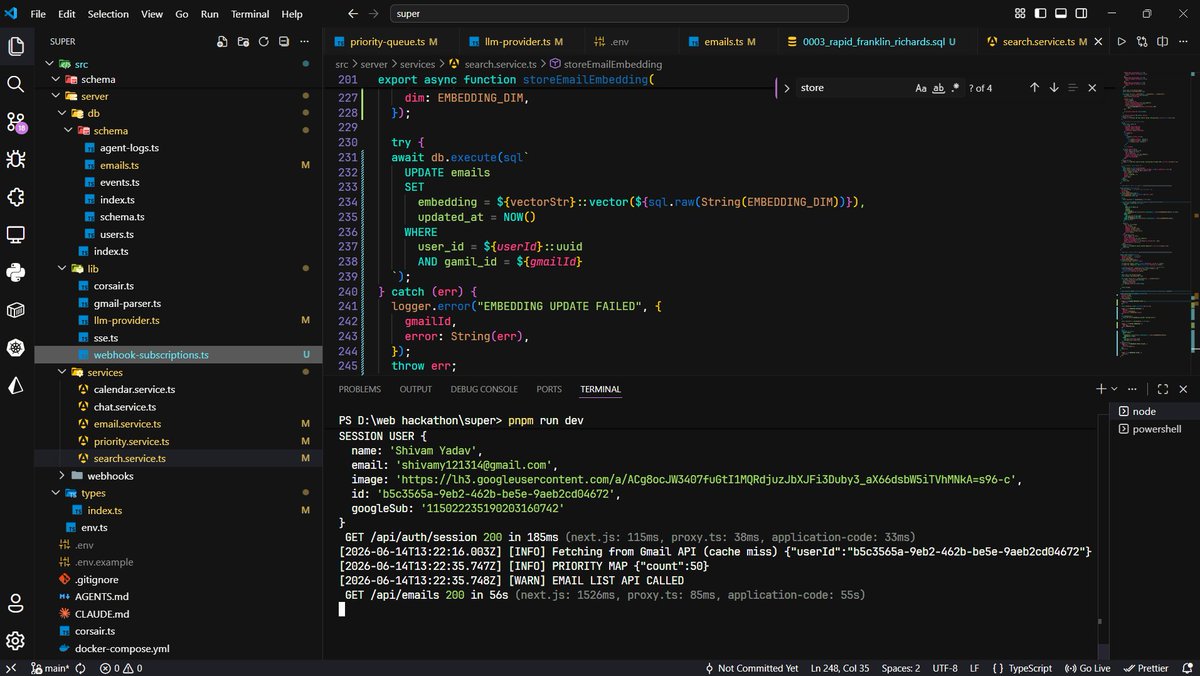Screen dimensions: 1200x676
Task: Expand the Replace field in find widget
Action: click(787, 88)
